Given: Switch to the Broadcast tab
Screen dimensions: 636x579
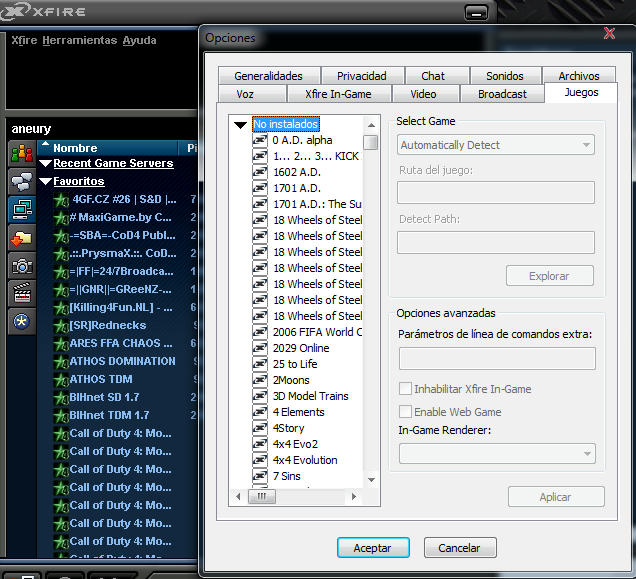Looking at the screenshot, I should click(x=502, y=94).
